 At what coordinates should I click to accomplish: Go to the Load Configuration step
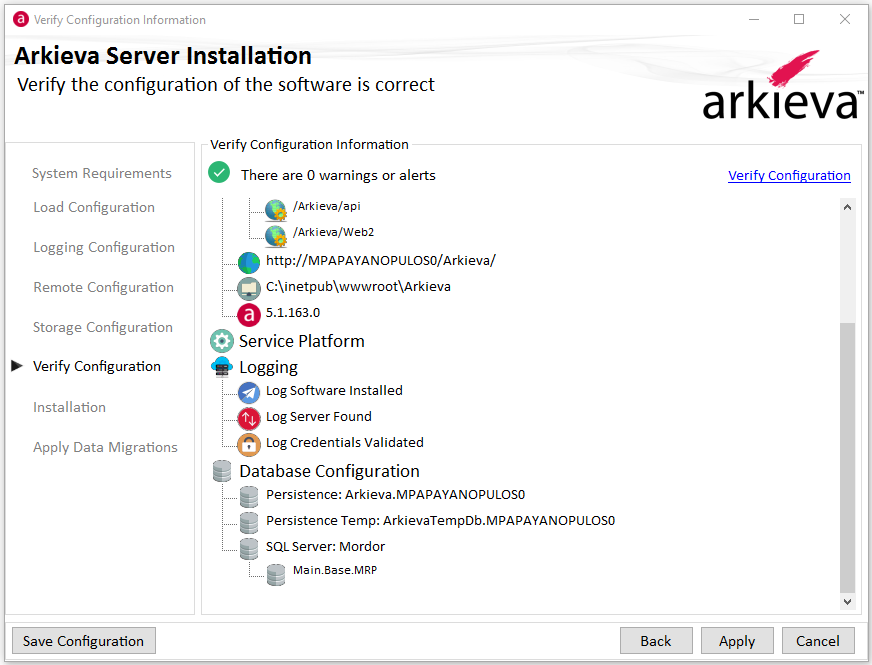94,207
